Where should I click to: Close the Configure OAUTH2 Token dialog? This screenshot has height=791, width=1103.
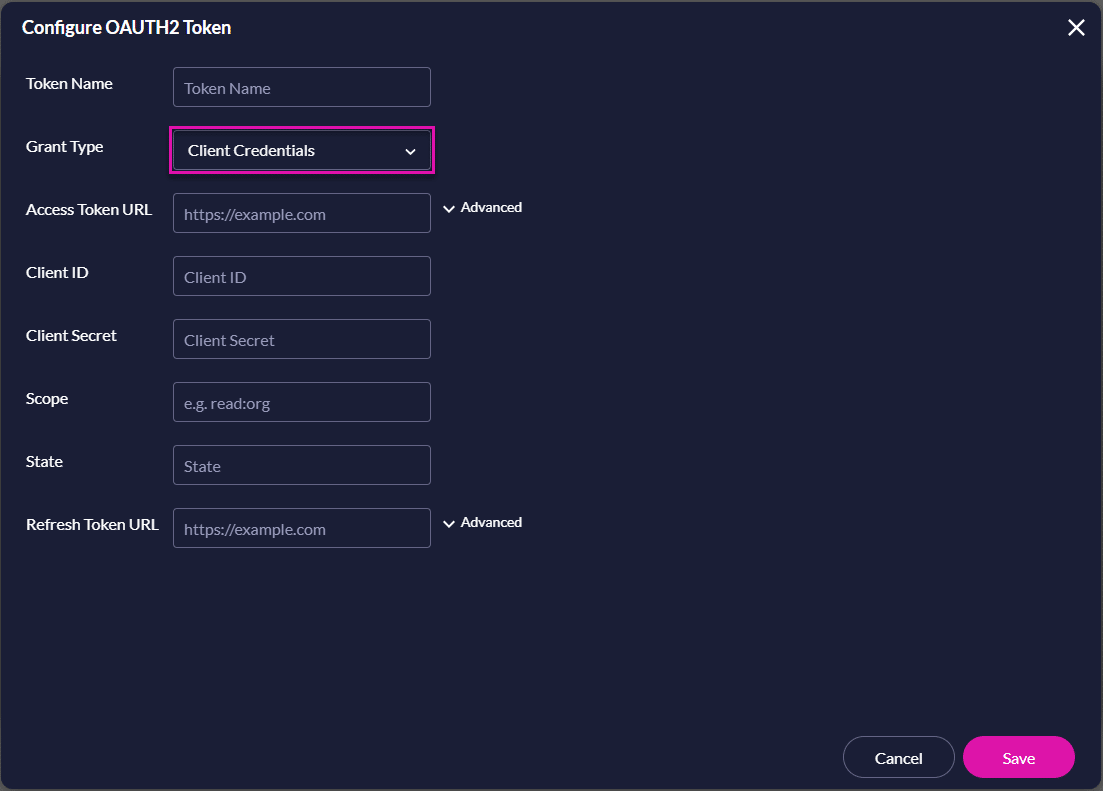tap(1076, 27)
